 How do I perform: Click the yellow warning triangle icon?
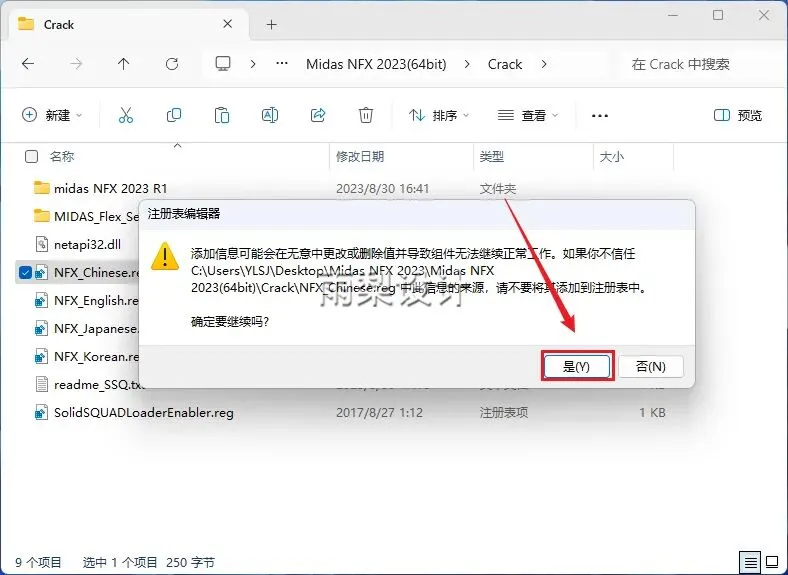[x=165, y=256]
